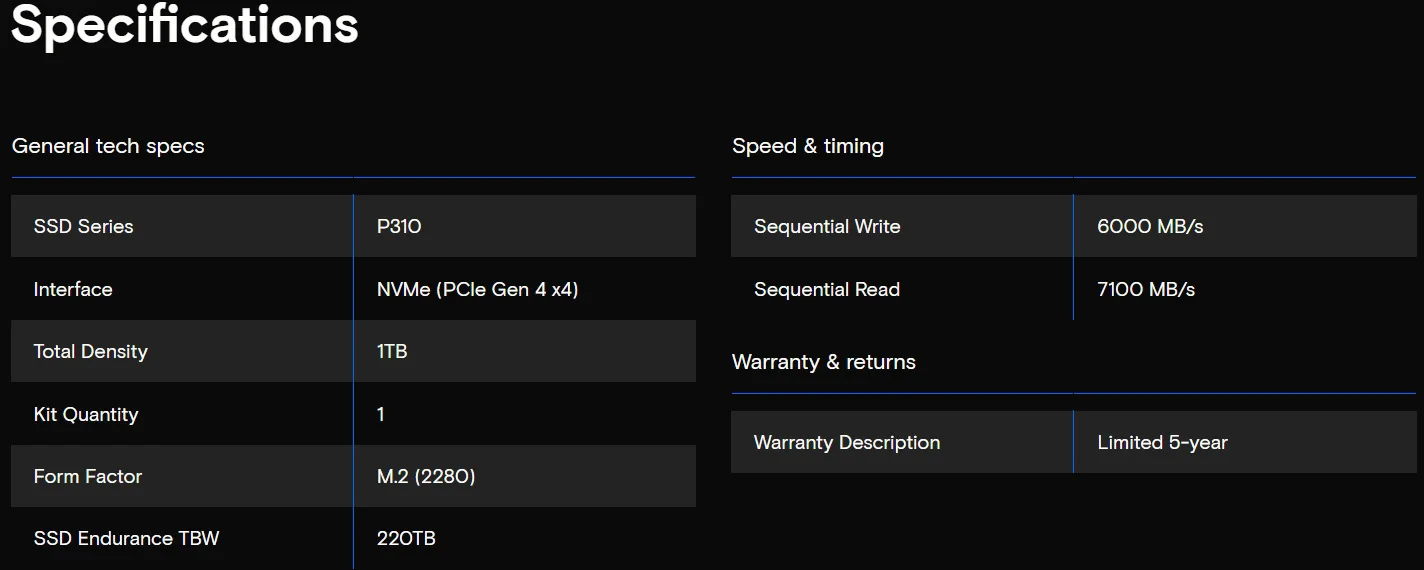
Task: Click the Speed & timing section title
Action: (808, 146)
